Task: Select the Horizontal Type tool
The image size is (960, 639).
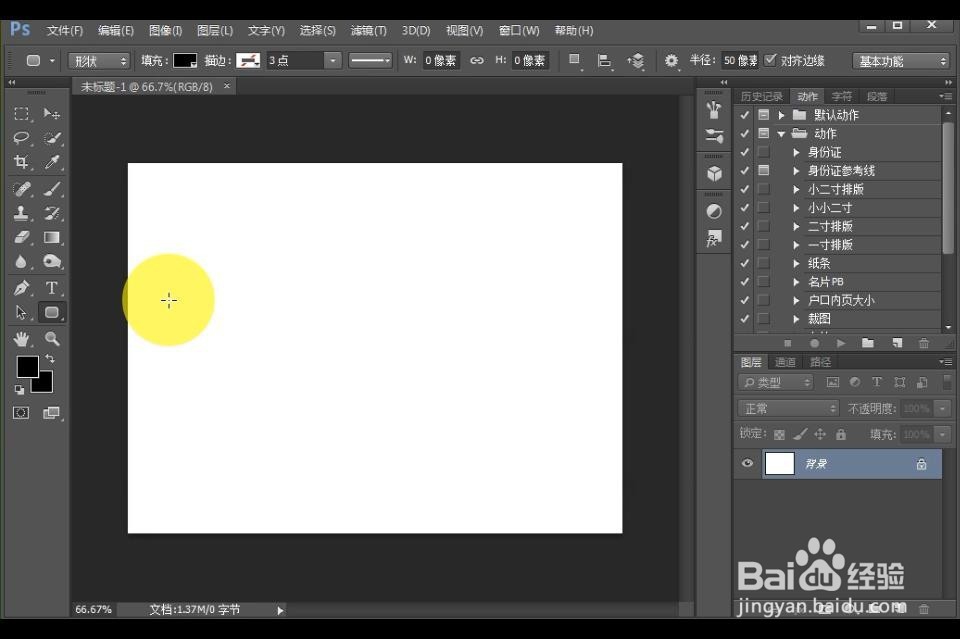Action: coord(52,288)
